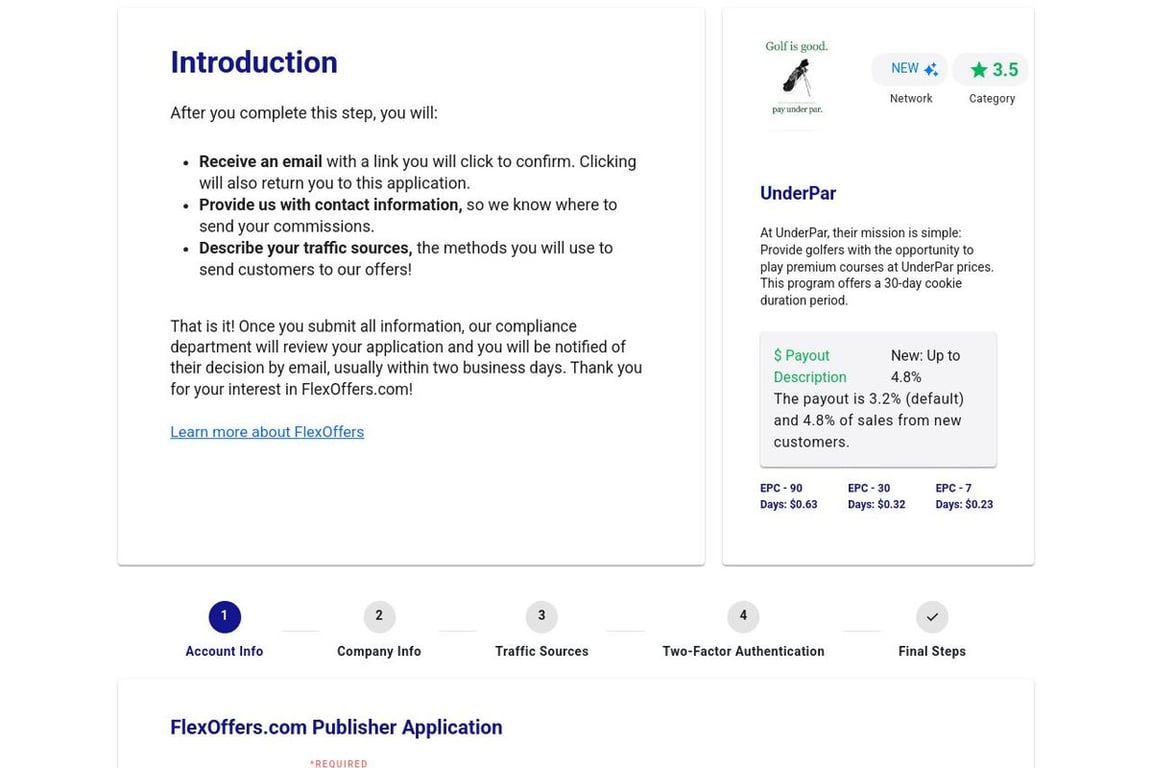Click the payout is 3.2% (default) description
This screenshot has width=1152, height=768.
click(x=868, y=420)
